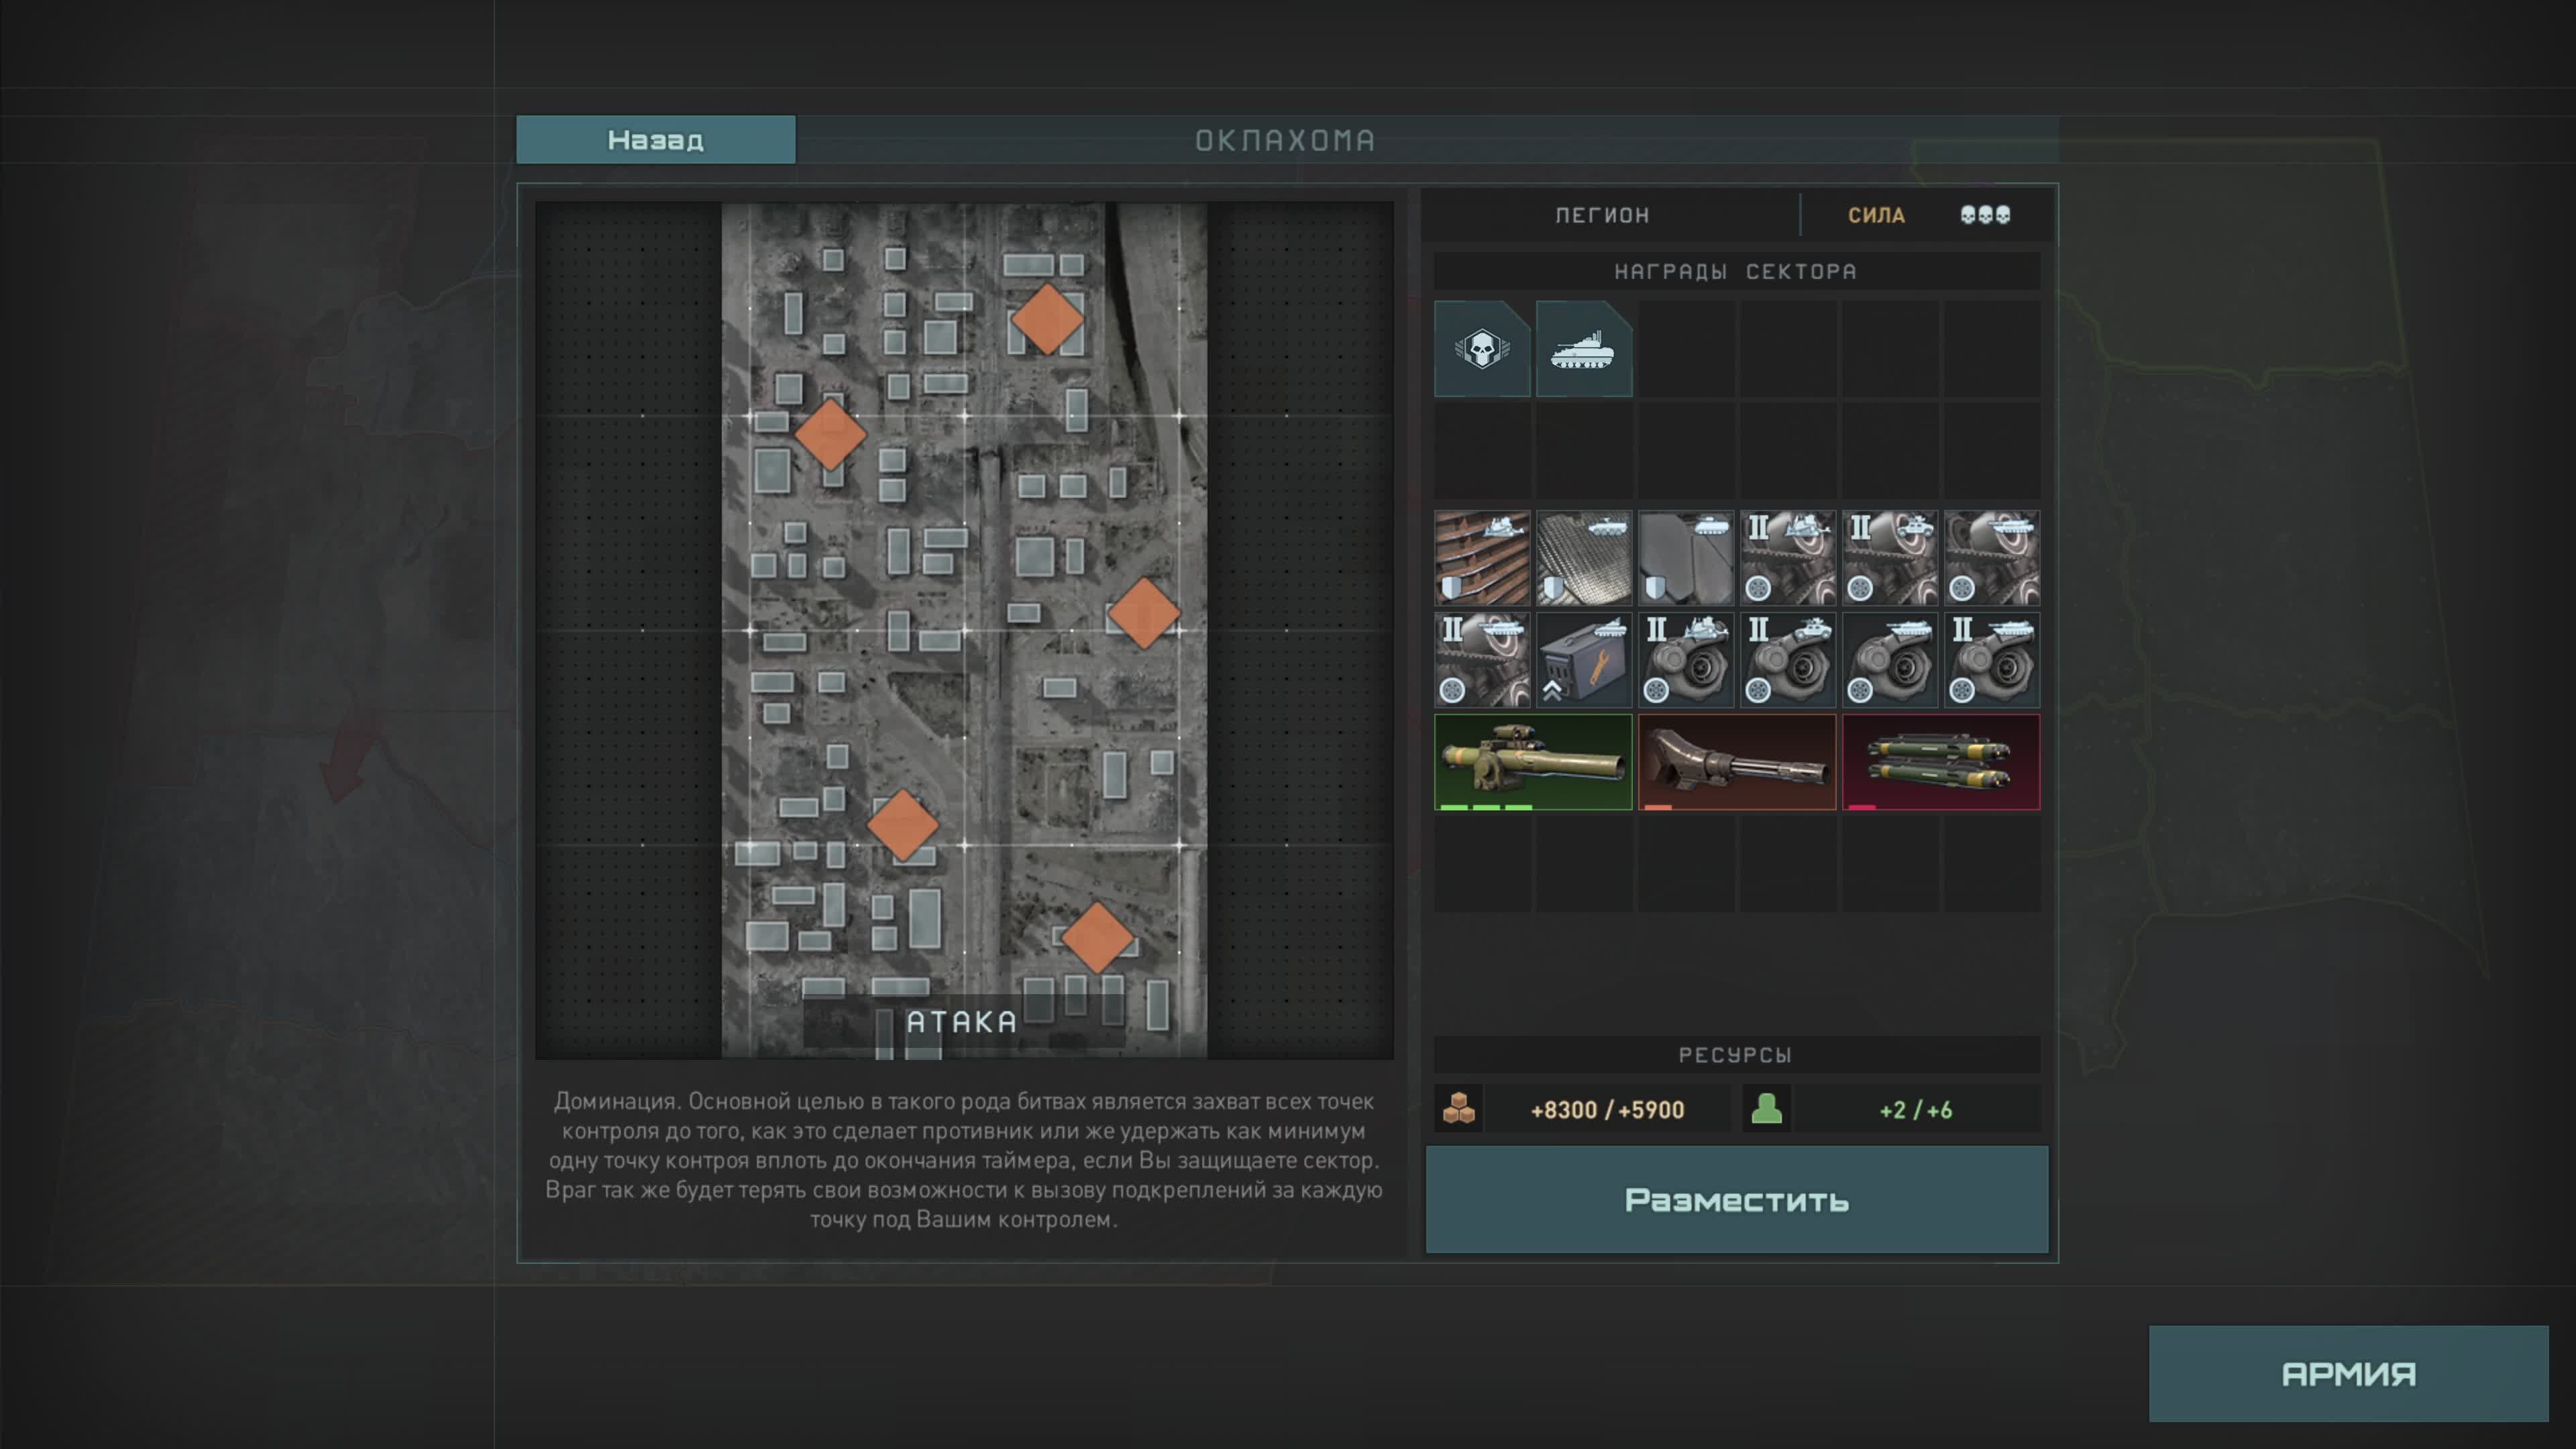Open the АРМИЯ army screen
Screen dimensions: 2576x1449
pos(2347,1373)
